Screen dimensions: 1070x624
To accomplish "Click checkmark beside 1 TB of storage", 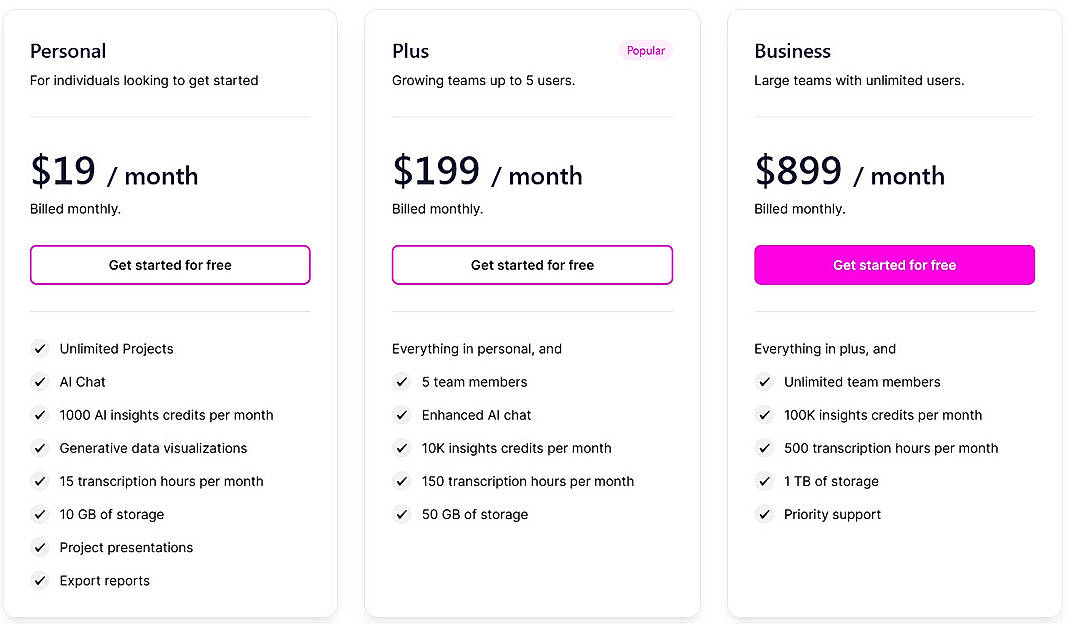I will point(764,481).
